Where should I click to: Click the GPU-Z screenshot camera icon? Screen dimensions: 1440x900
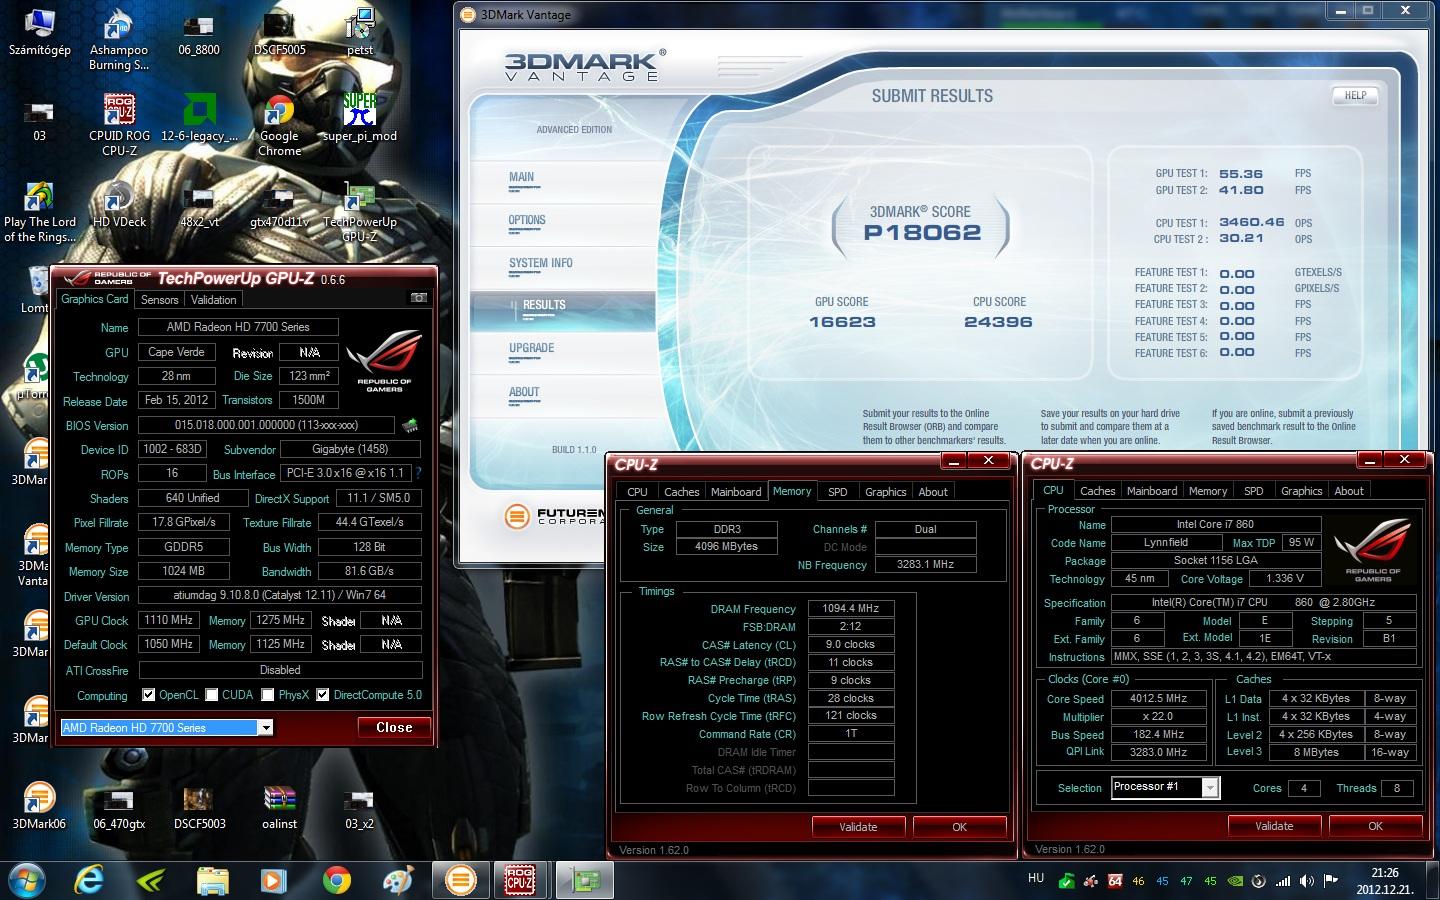tap(419, 298)
